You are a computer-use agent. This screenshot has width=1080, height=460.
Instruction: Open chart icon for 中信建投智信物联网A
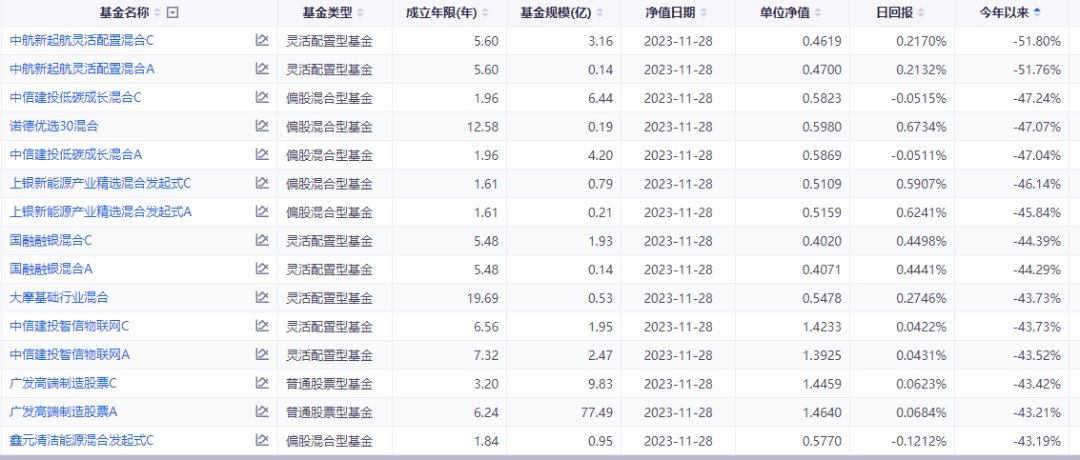[x=262, y=355]
